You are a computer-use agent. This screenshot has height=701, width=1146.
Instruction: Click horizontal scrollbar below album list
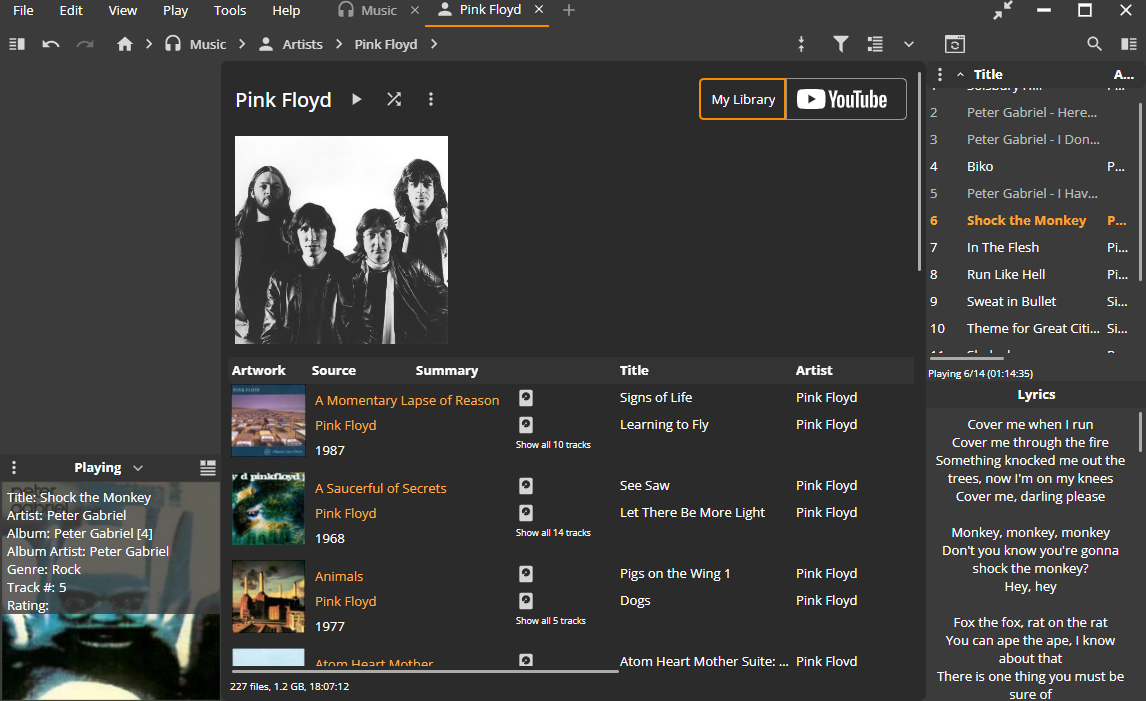425,671
